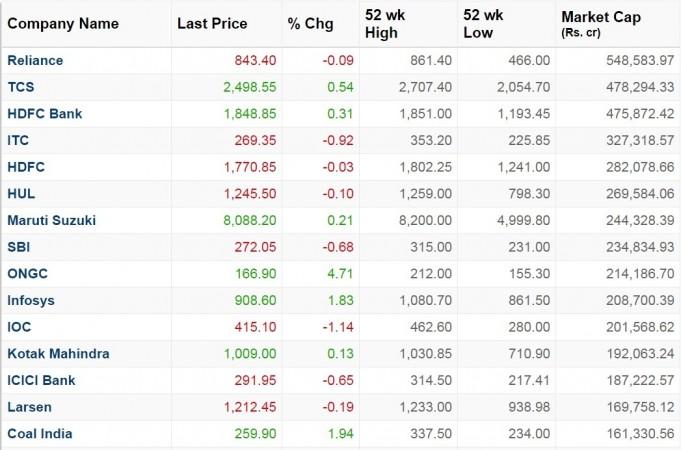
Task: Select Coal India last price 259.90
Action: pos(255,434)
